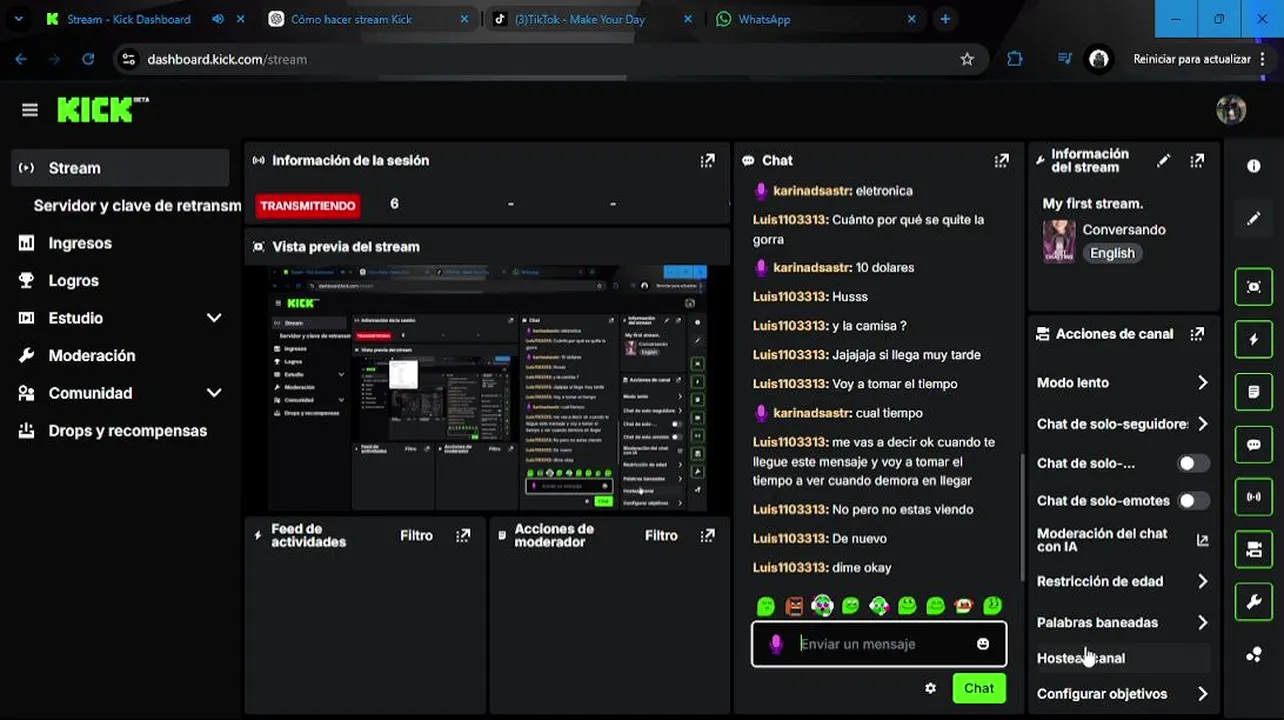Image resolution: width=1284 pixels, height=720 pixels.
Task: Toggle Chat de solo-emotes switch
Action: [1193, 501]
